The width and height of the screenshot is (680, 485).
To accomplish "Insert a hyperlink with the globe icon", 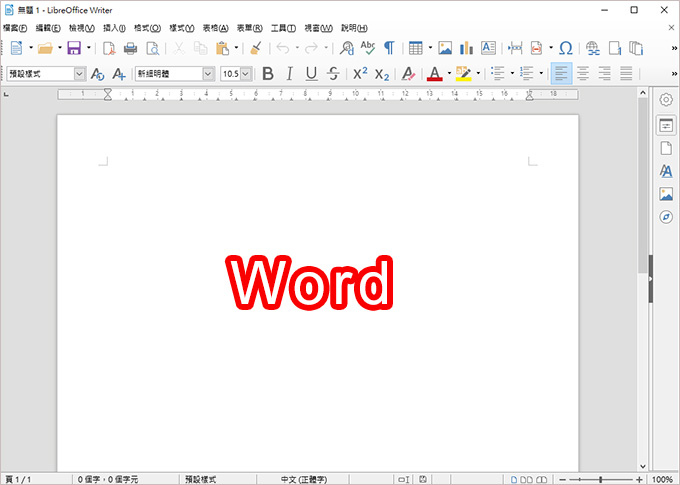I will point(593,48).
